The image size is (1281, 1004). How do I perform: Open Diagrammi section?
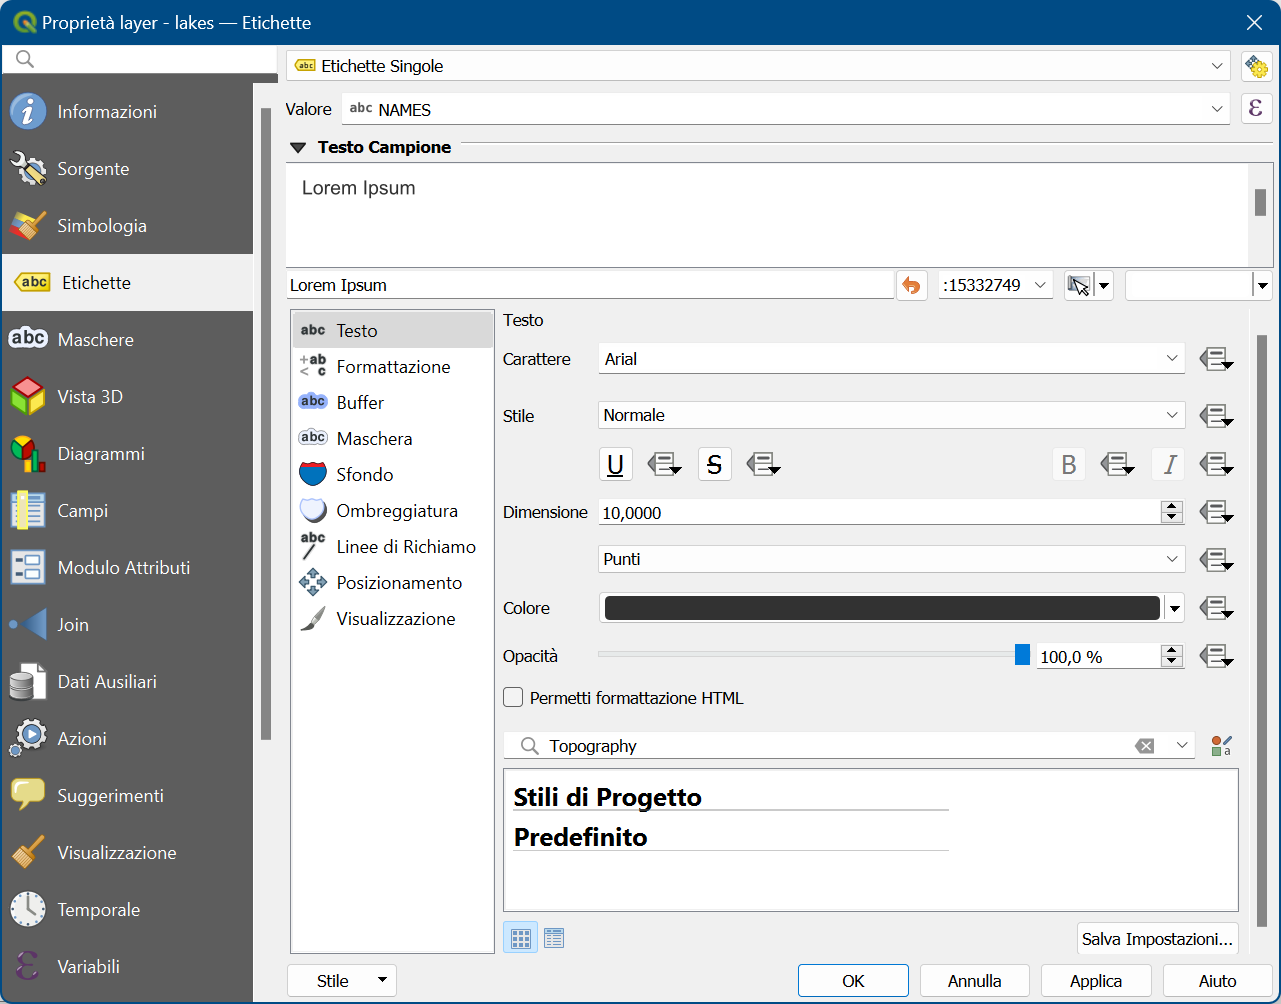[127, 454]
